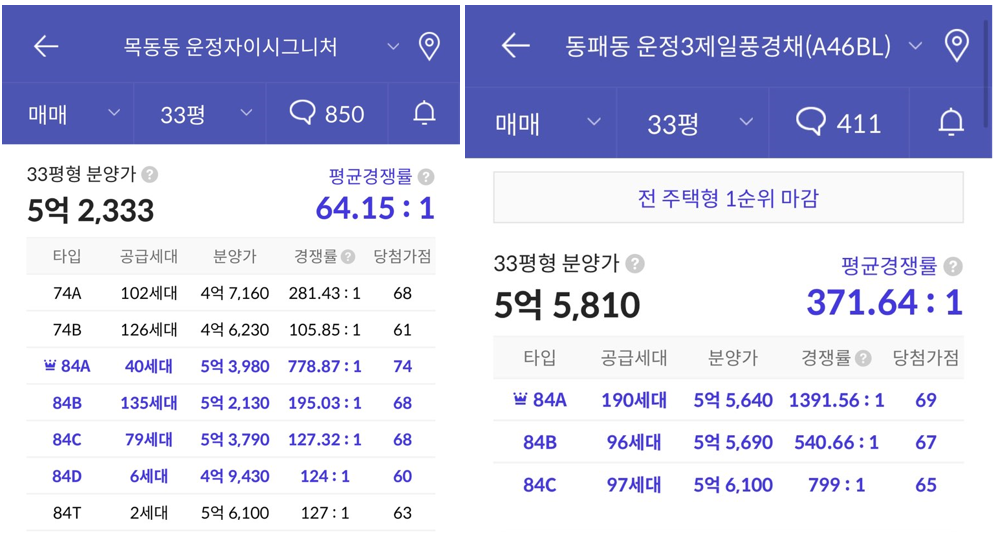997x534 pixels.
Task: Tap alarm bell in 운정자이시그니처 panel
Action: pos(424,113)
